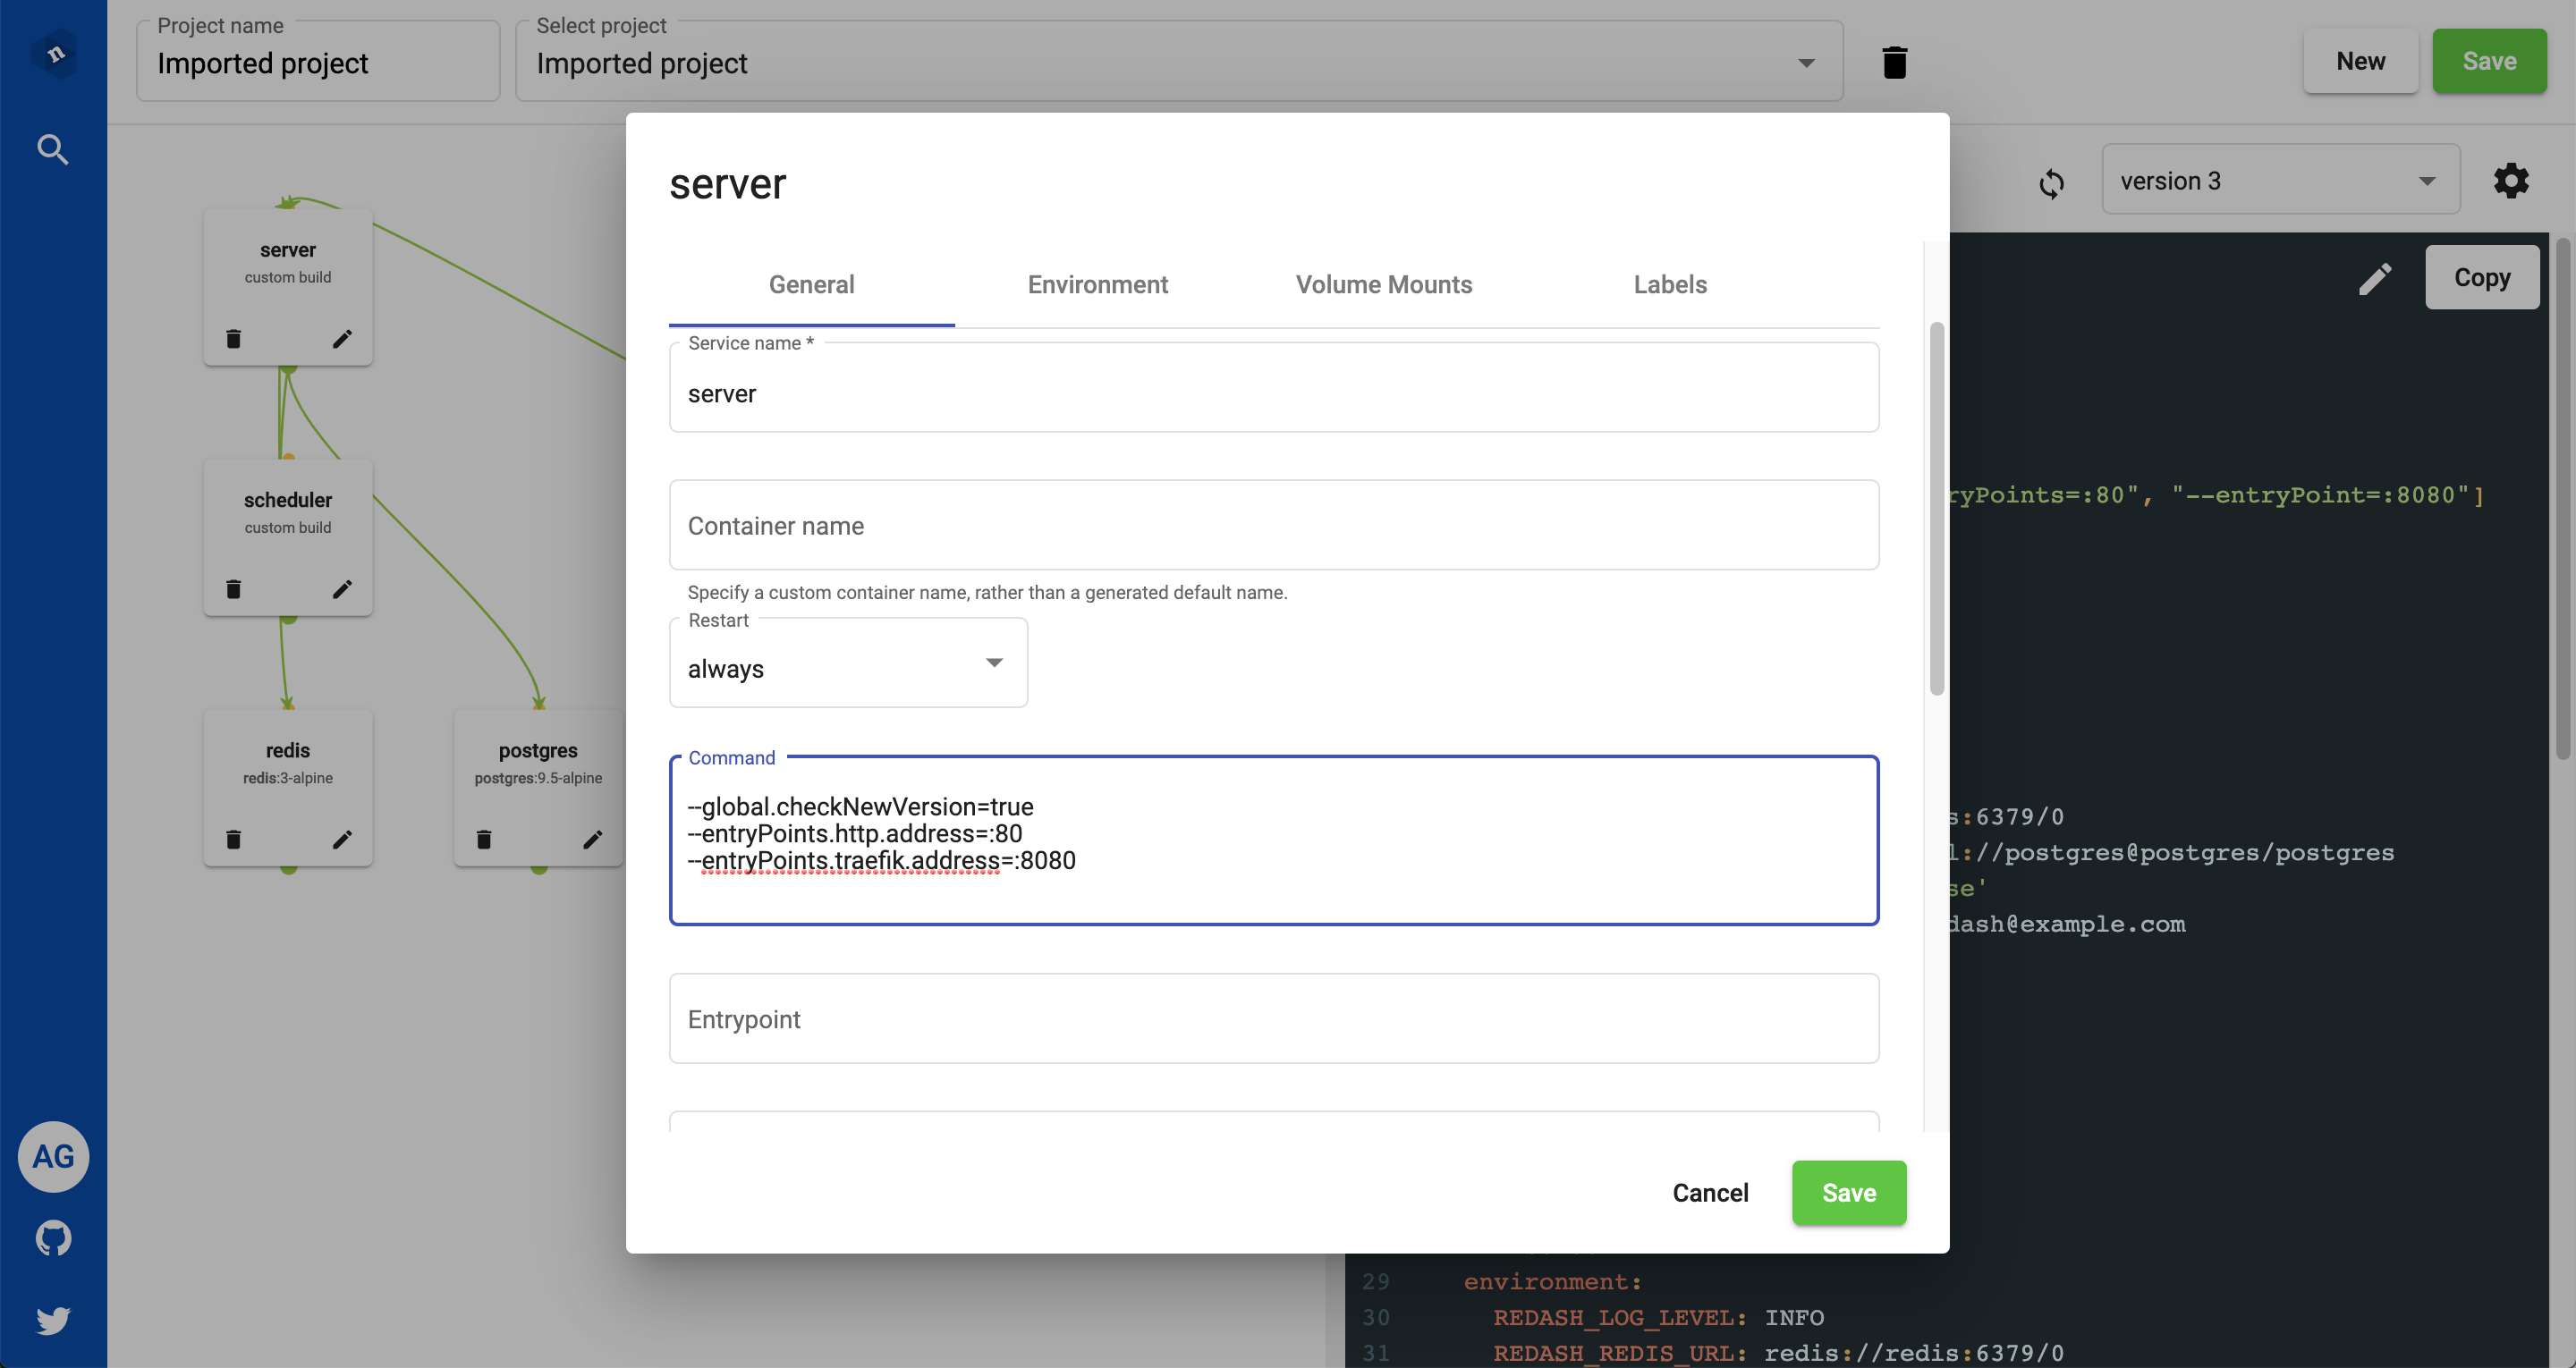Delete the redis service node
The image size is (2576, 1368).
pyautogui.click(x=233, y=839)
